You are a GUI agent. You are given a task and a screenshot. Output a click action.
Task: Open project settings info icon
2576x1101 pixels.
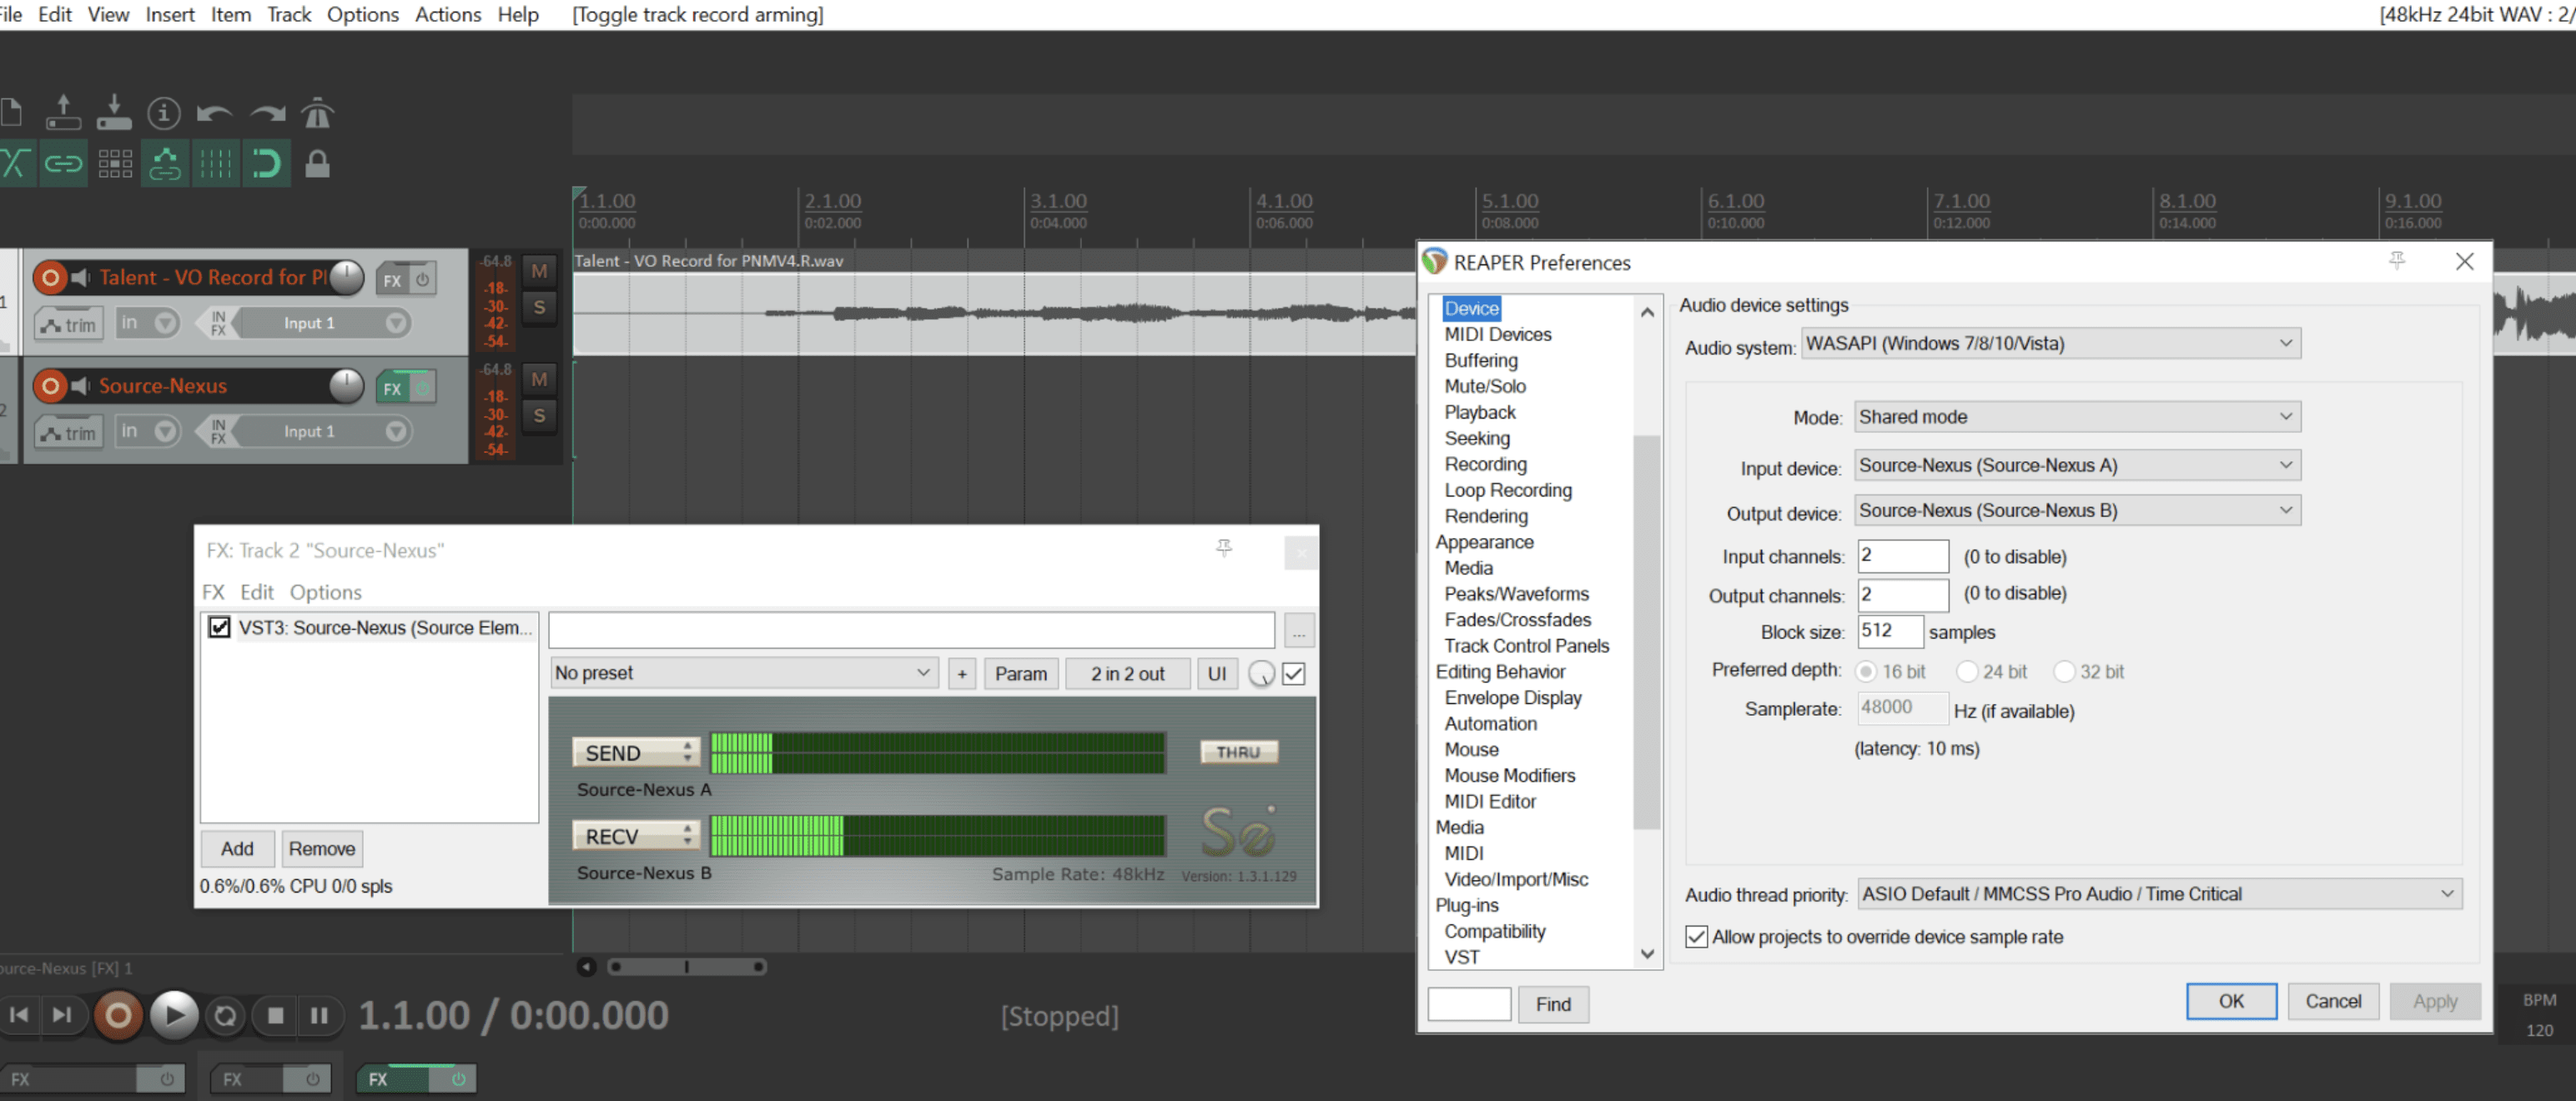[164, 113]
